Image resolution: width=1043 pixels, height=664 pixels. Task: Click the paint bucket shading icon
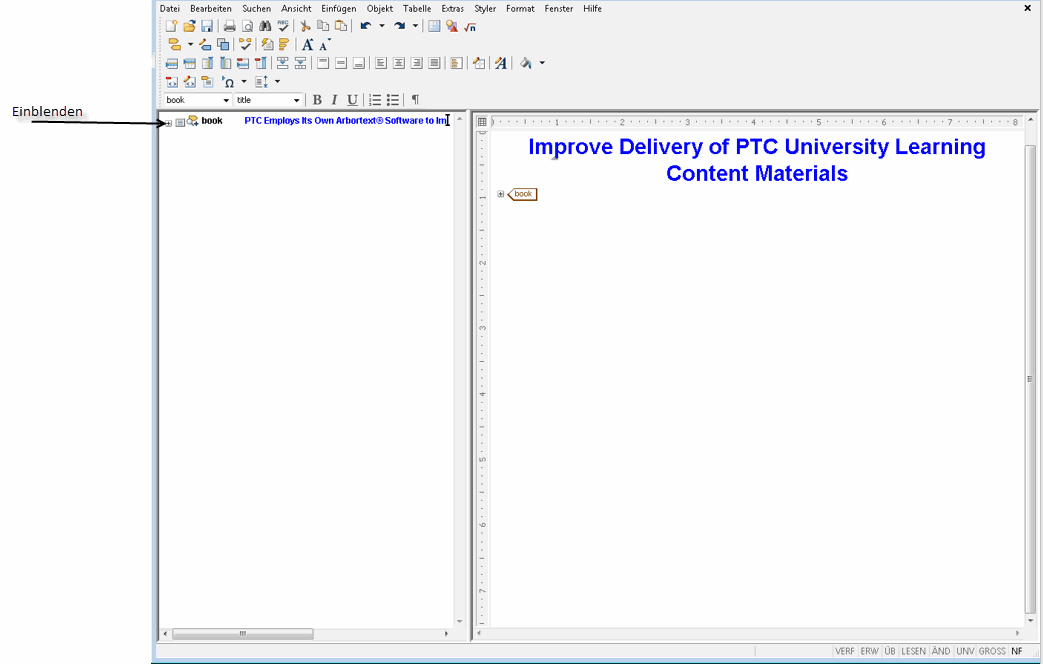click(526, 63)
